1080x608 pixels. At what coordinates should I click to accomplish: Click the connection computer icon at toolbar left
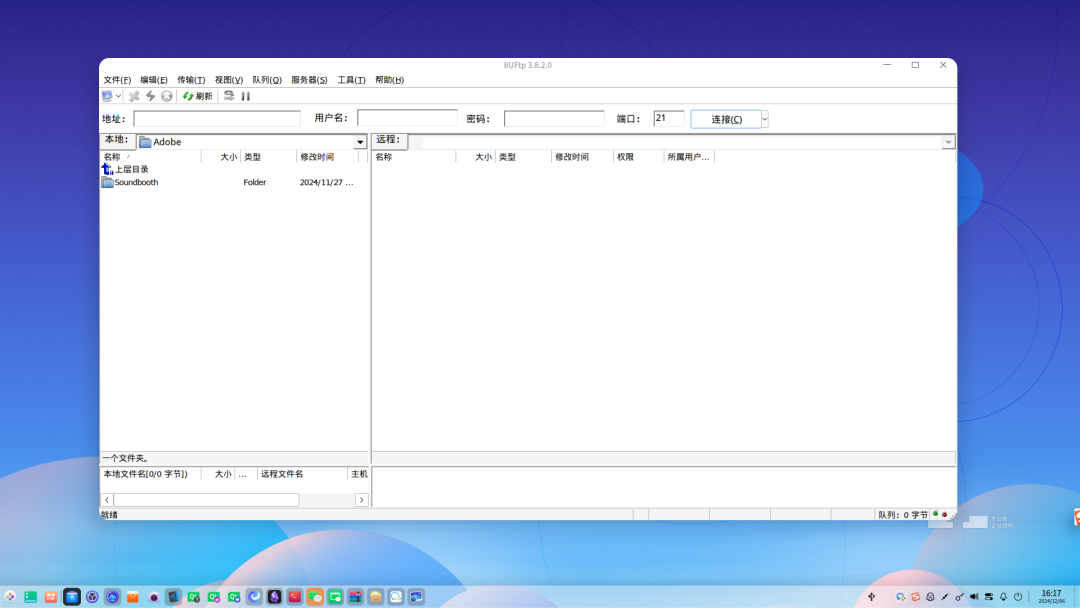108,96
